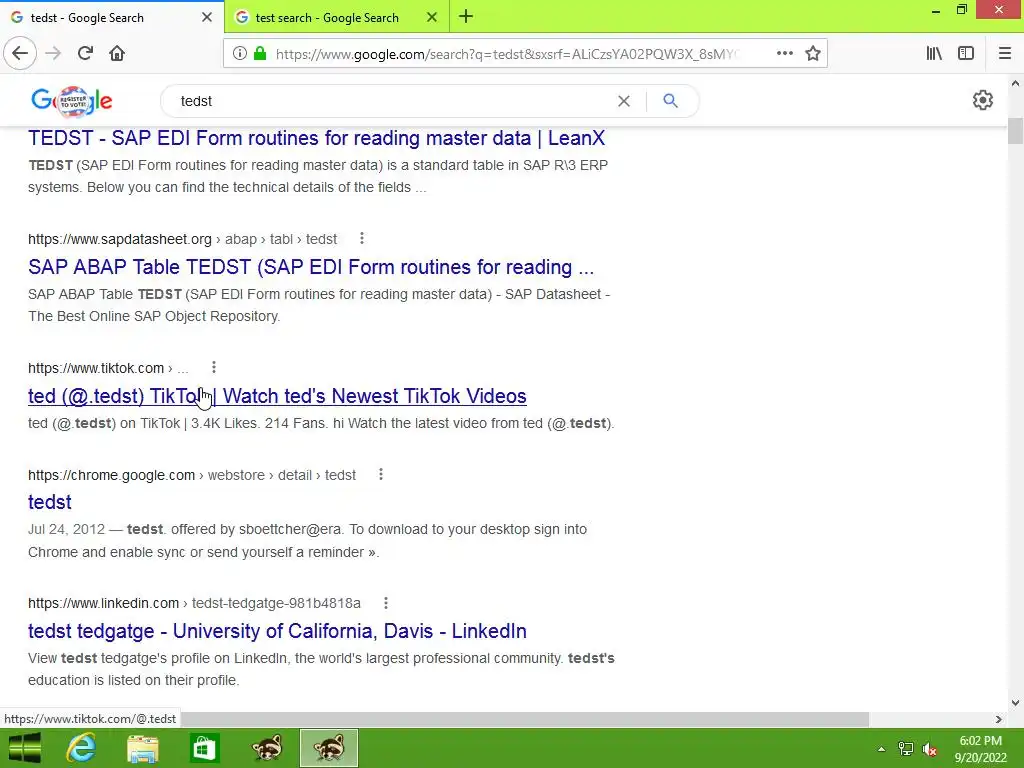Click the horizontal scroll right arrow
1024x768 pixels.
coord(998,719)
